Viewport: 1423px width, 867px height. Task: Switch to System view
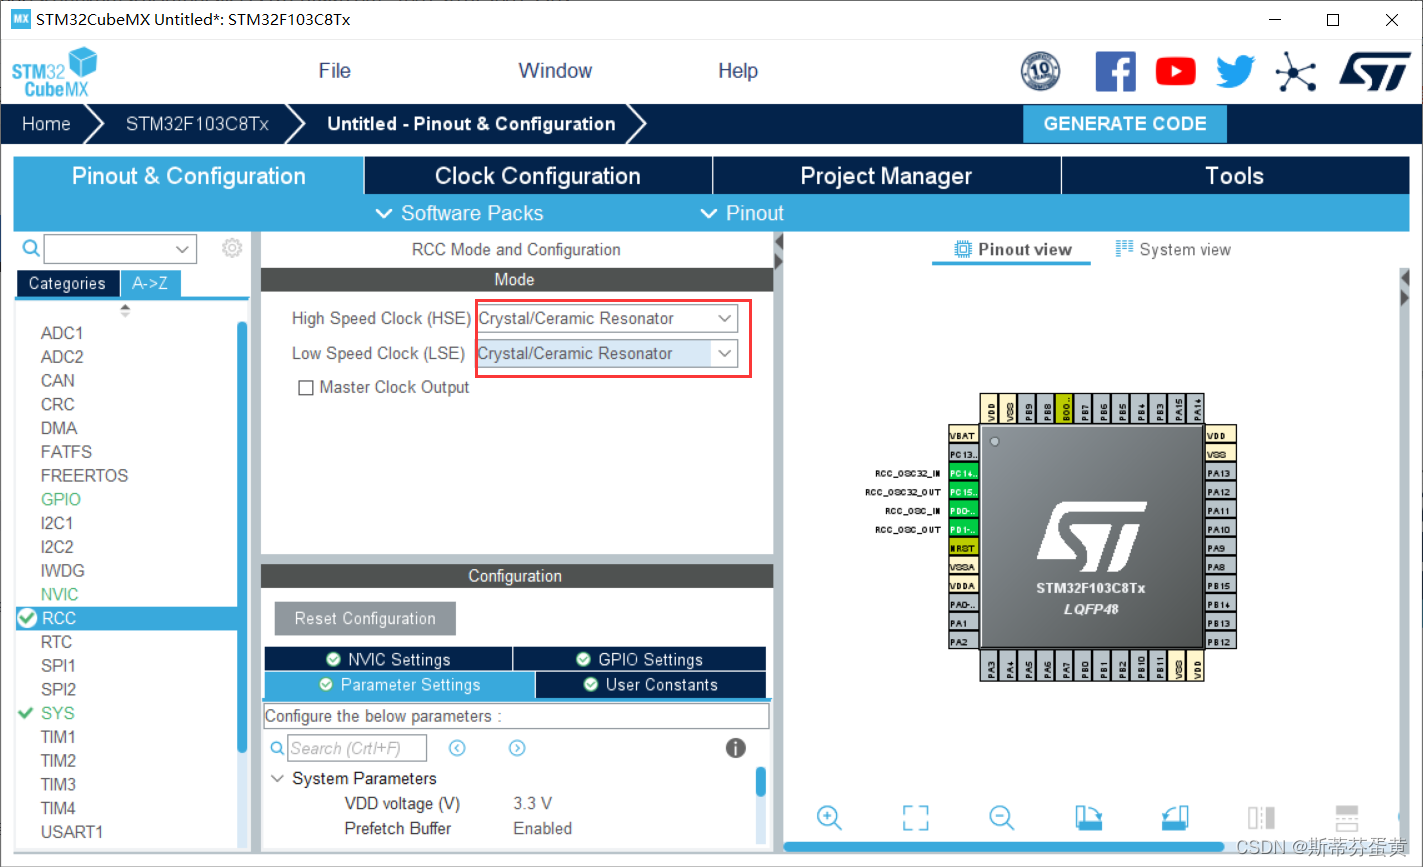pos(1173,250)
